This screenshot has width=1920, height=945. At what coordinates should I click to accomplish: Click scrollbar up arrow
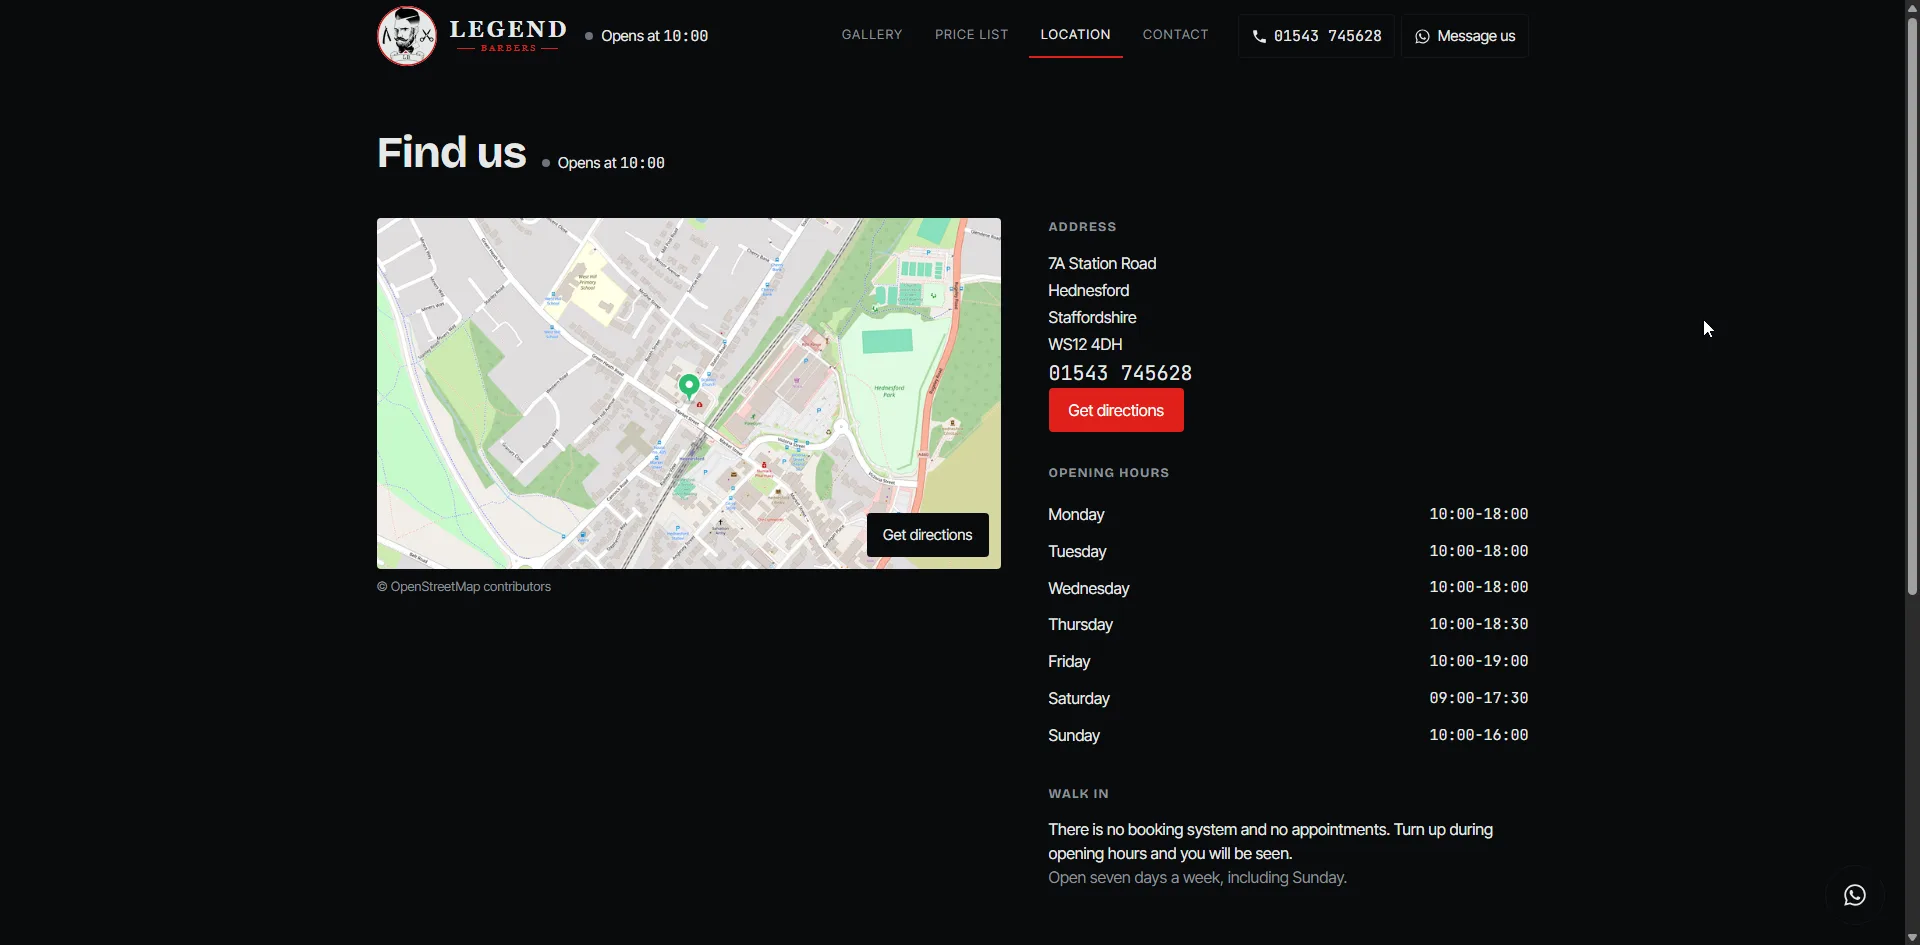(x=1912, y=8)
